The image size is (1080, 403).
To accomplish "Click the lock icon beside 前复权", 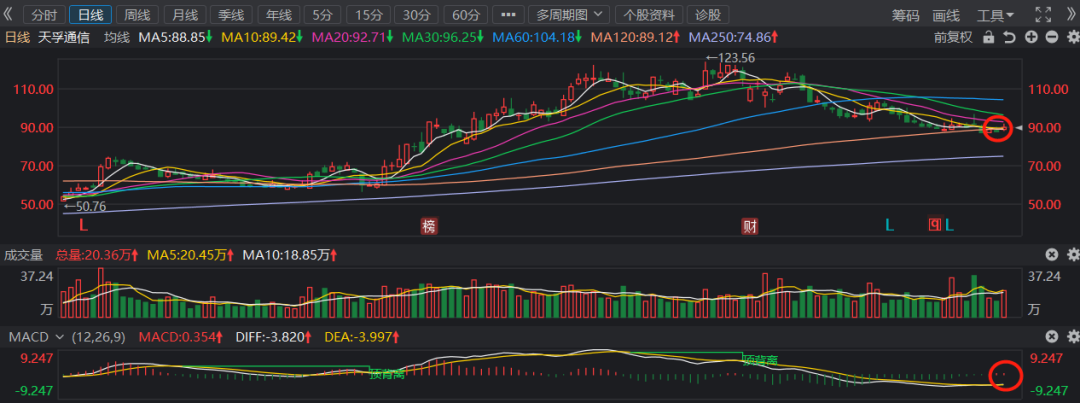I will click(989, 38).
